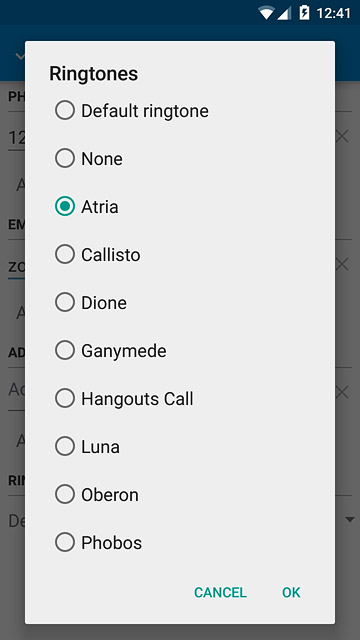The height and width of the screenshot is (640, 360).
Task: Tap the cellular signal icon
Action: [284, 13]
